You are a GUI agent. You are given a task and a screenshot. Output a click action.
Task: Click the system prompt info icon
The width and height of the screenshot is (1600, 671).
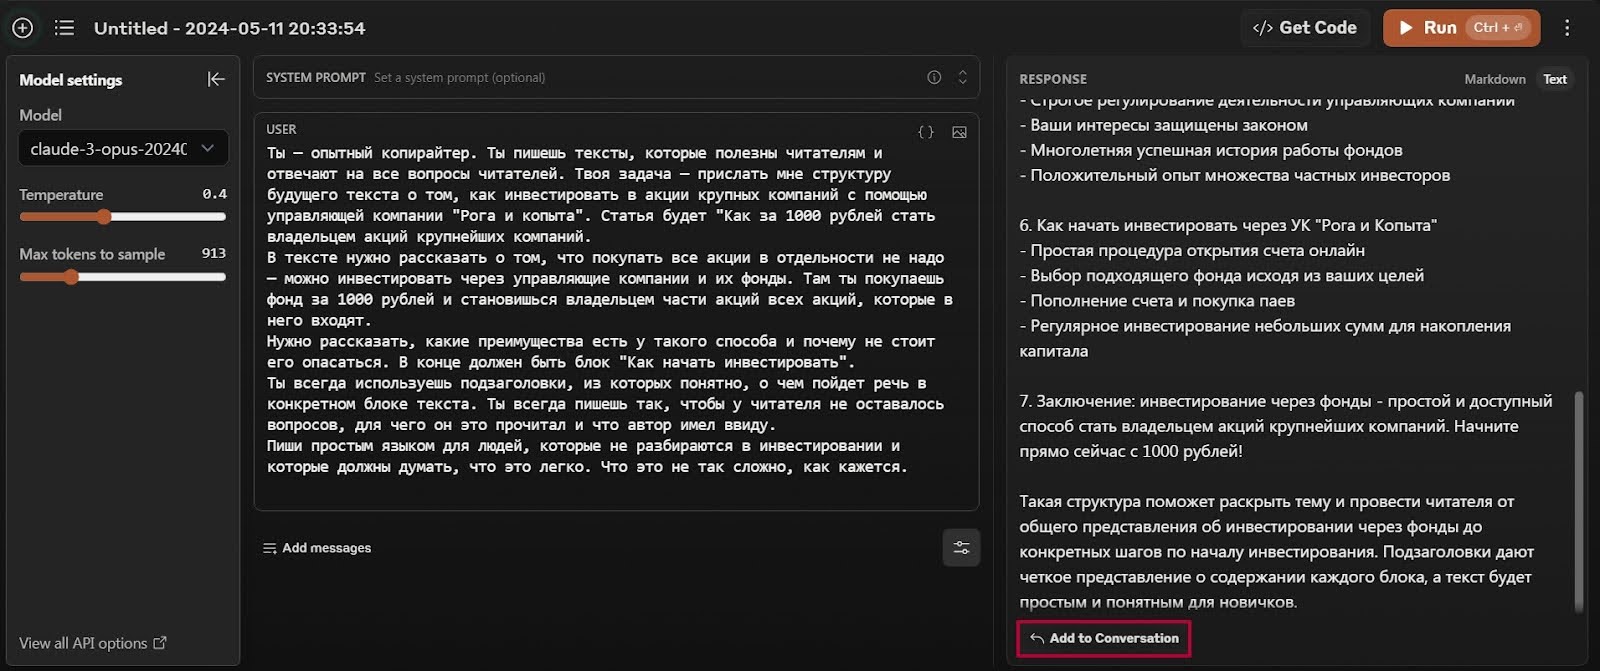(934, 77)
